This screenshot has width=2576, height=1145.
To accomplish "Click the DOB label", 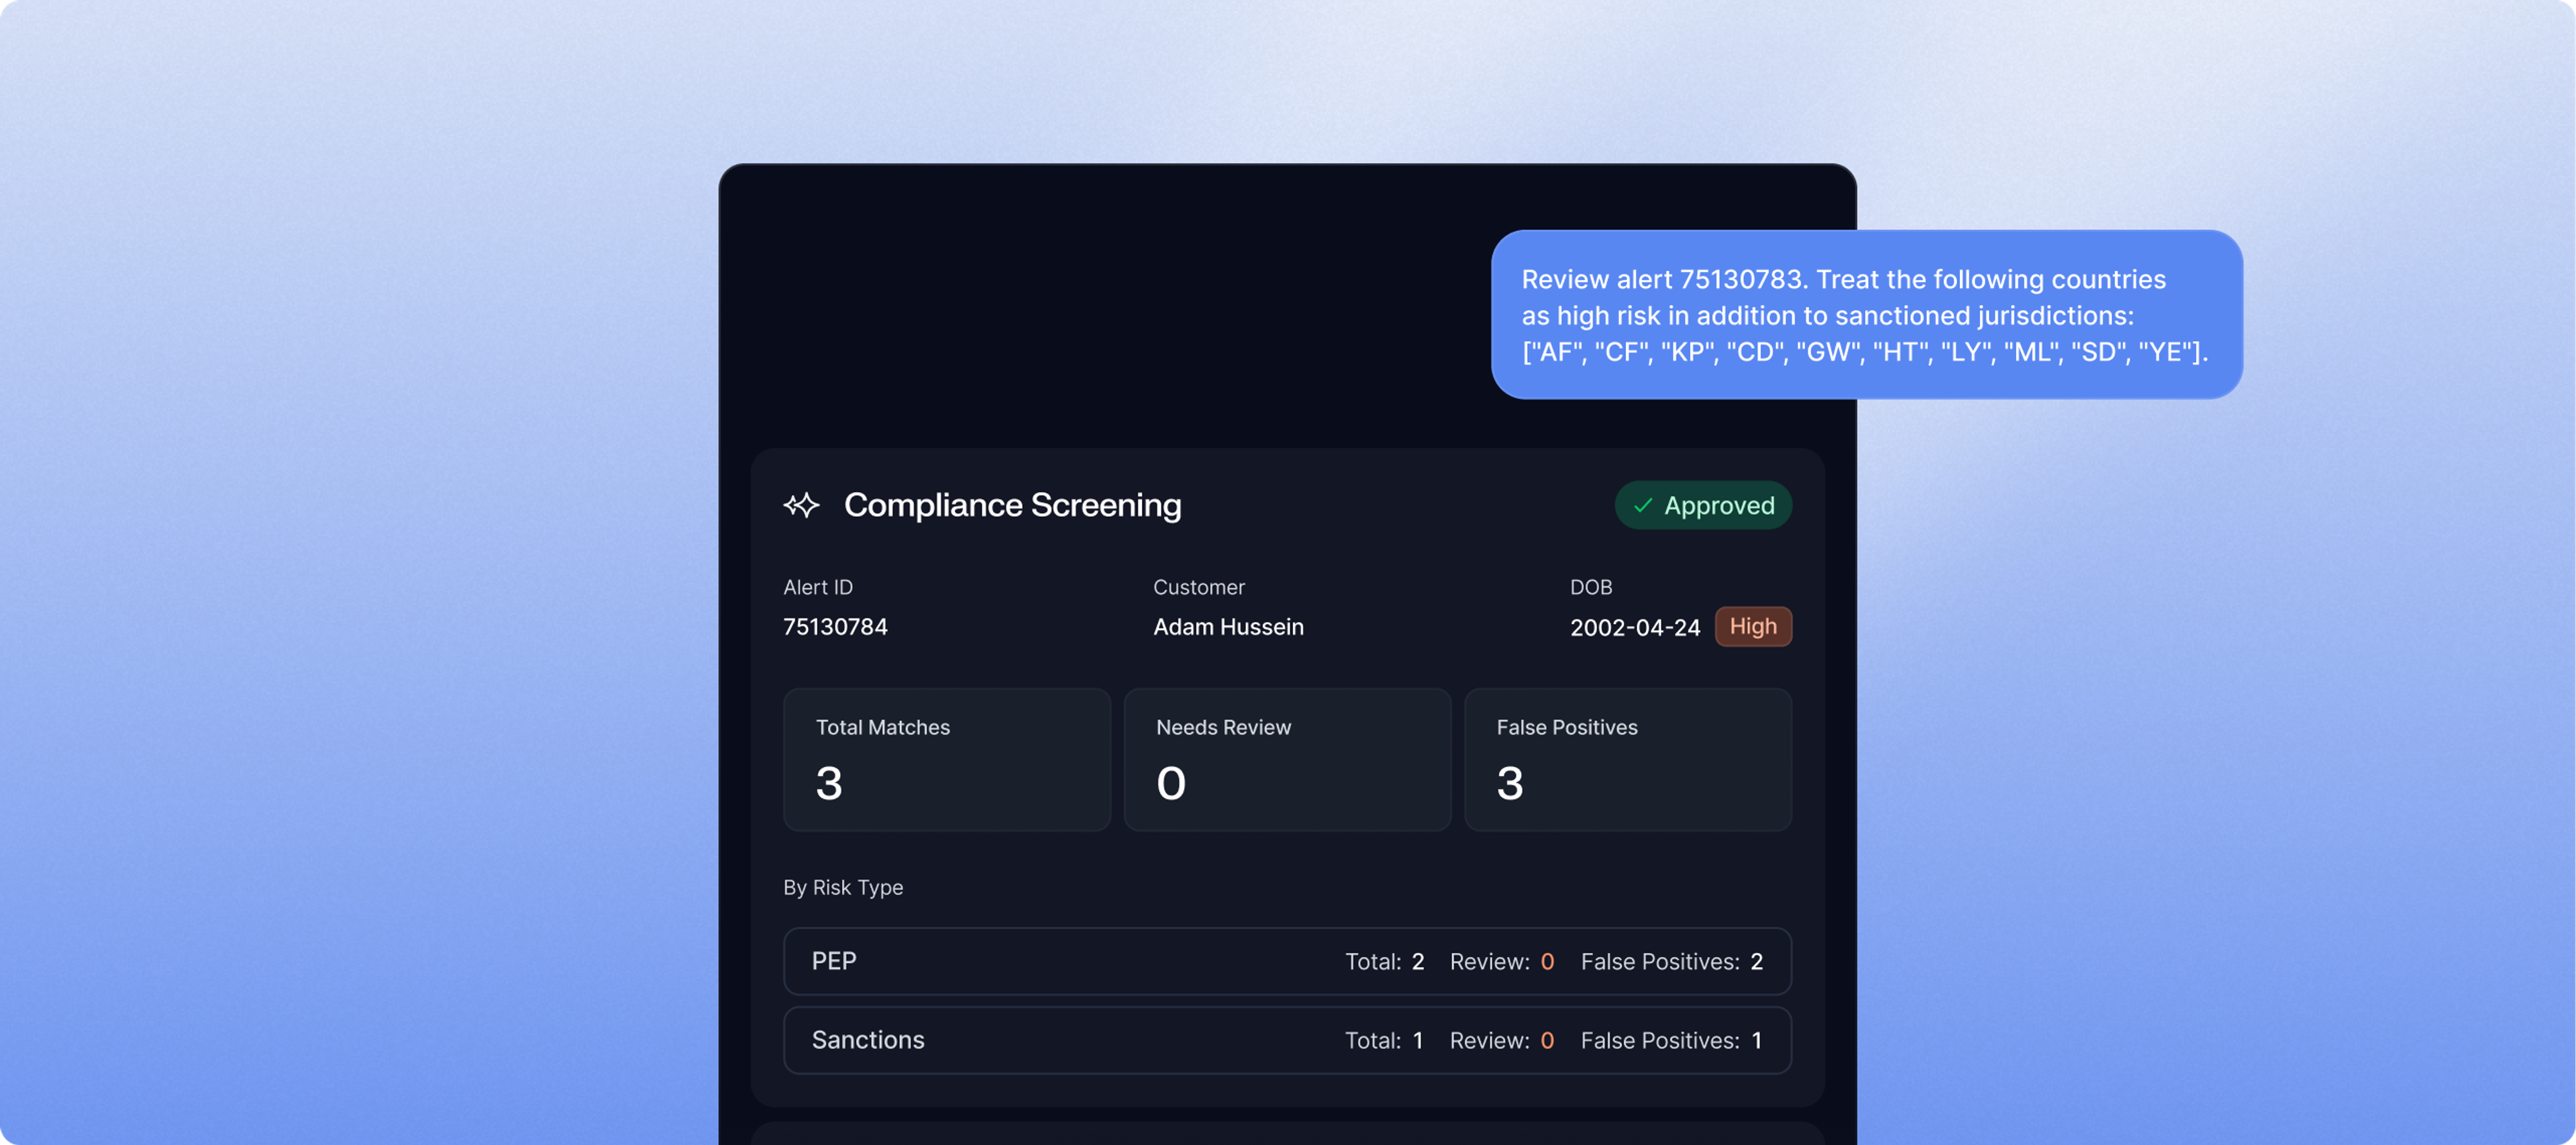I will pos(1591,587).
